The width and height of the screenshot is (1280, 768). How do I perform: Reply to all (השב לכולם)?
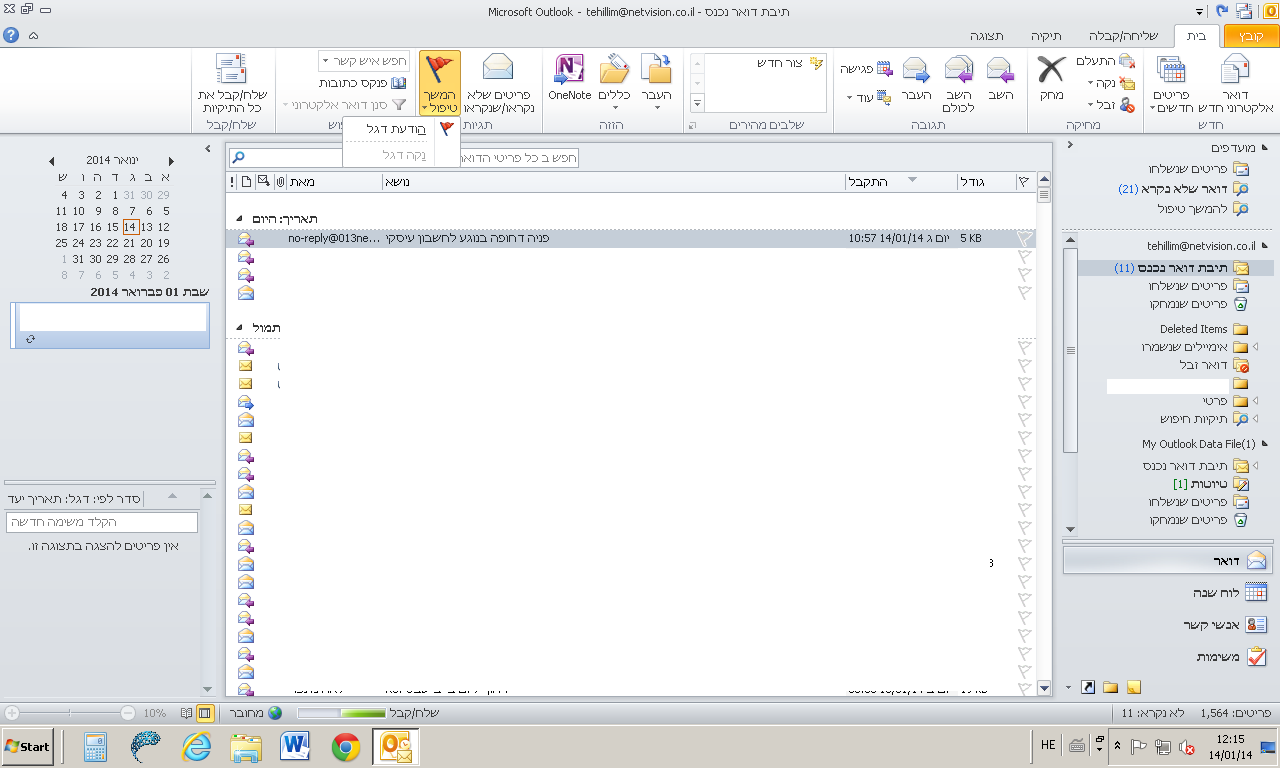[959, 82]
